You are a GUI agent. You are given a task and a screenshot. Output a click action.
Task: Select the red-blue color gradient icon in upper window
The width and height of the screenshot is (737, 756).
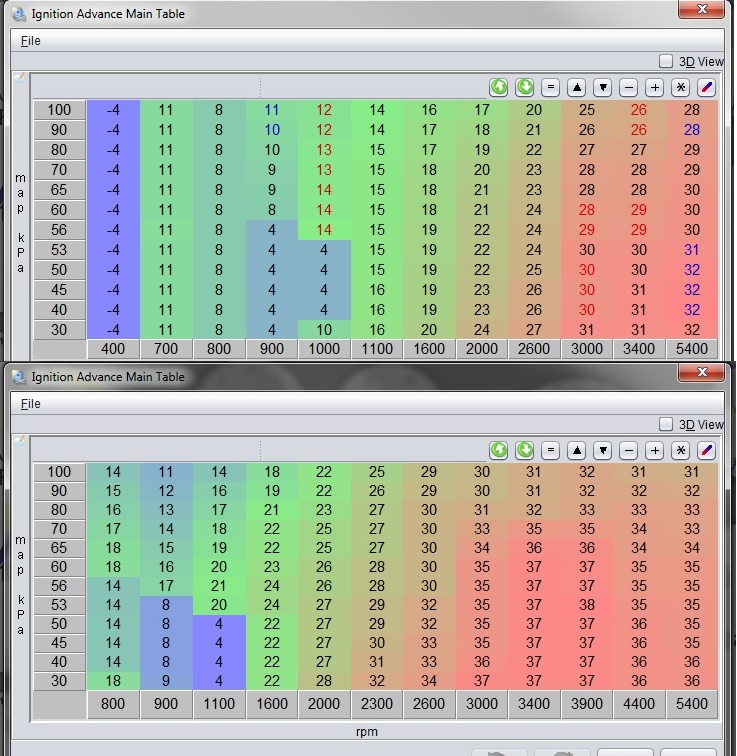click(707, 87)
